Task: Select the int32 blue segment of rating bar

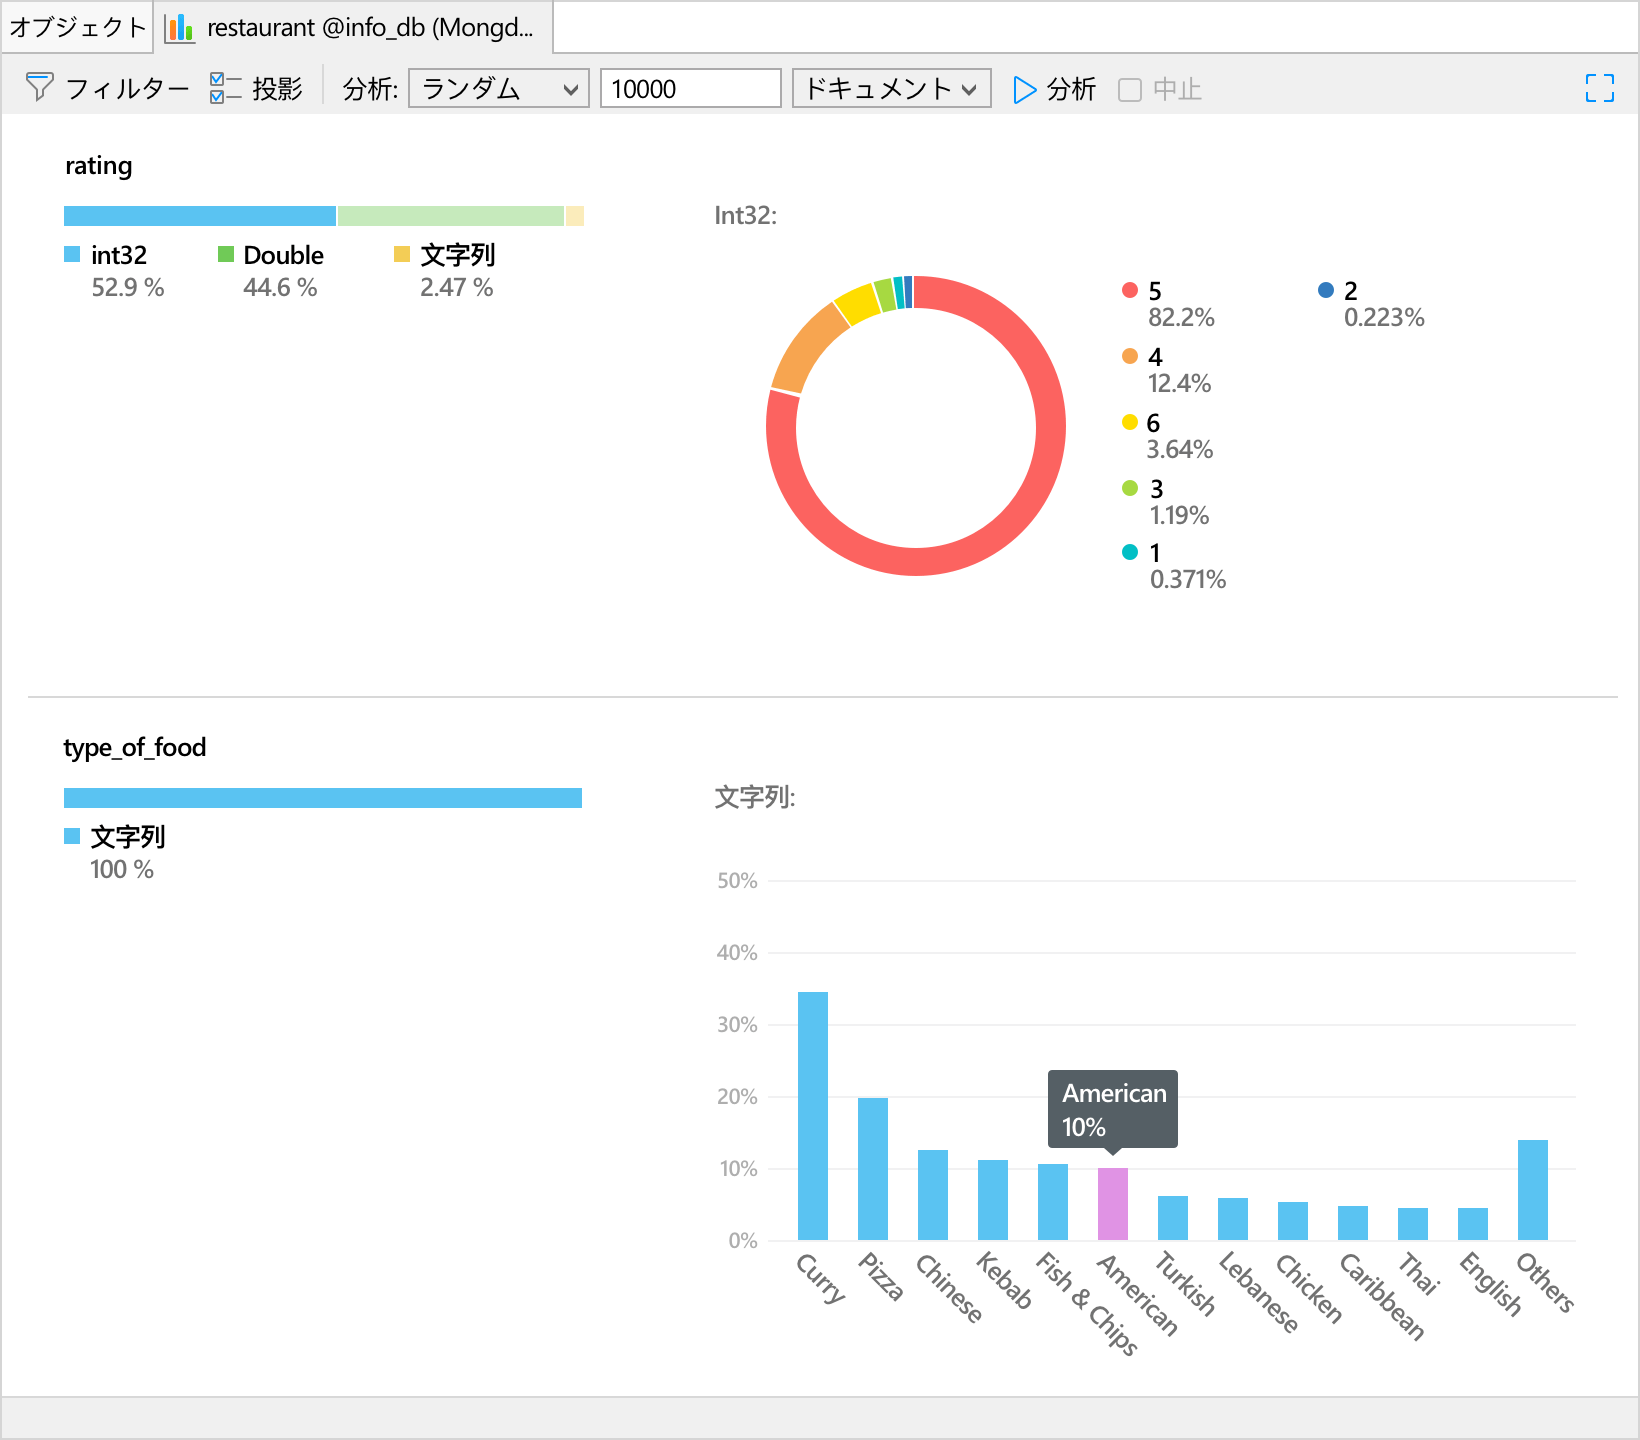Action: pyautogui.click(x=200, y=216)
